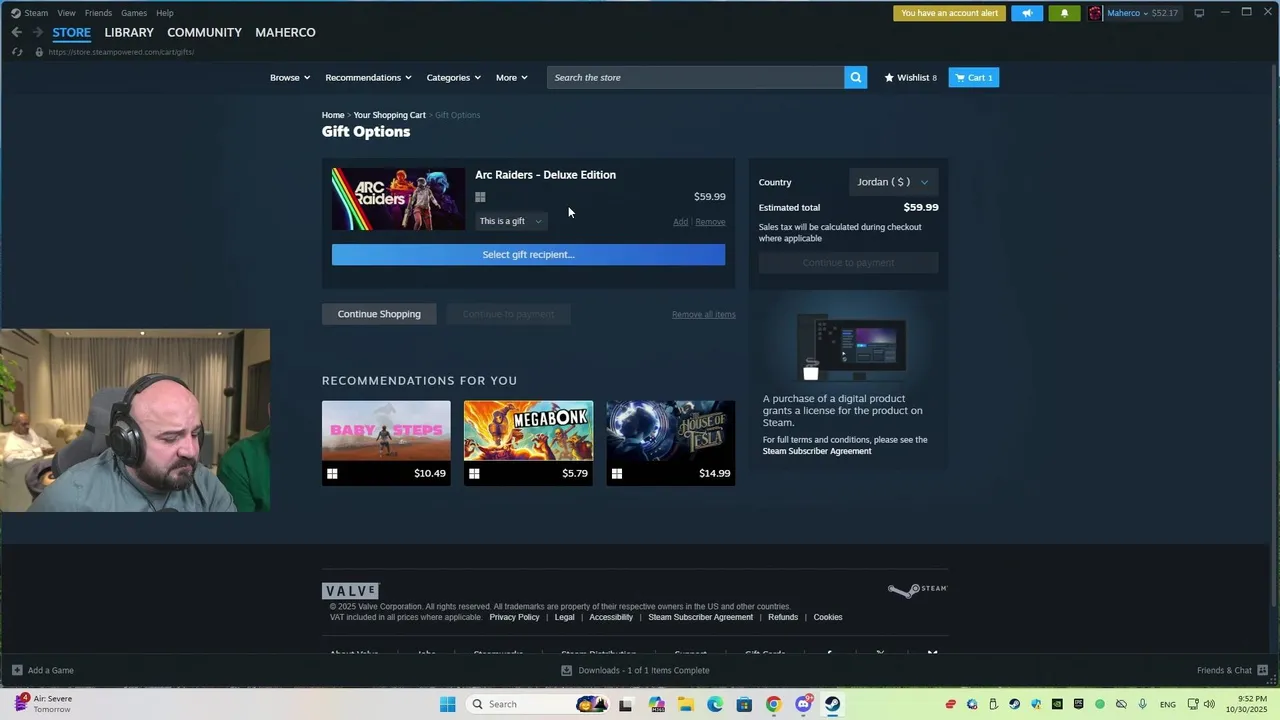This screenshot has height=720, width=1280.
Task: Open the green notifications bell
Action: [x=1064, y=13]
